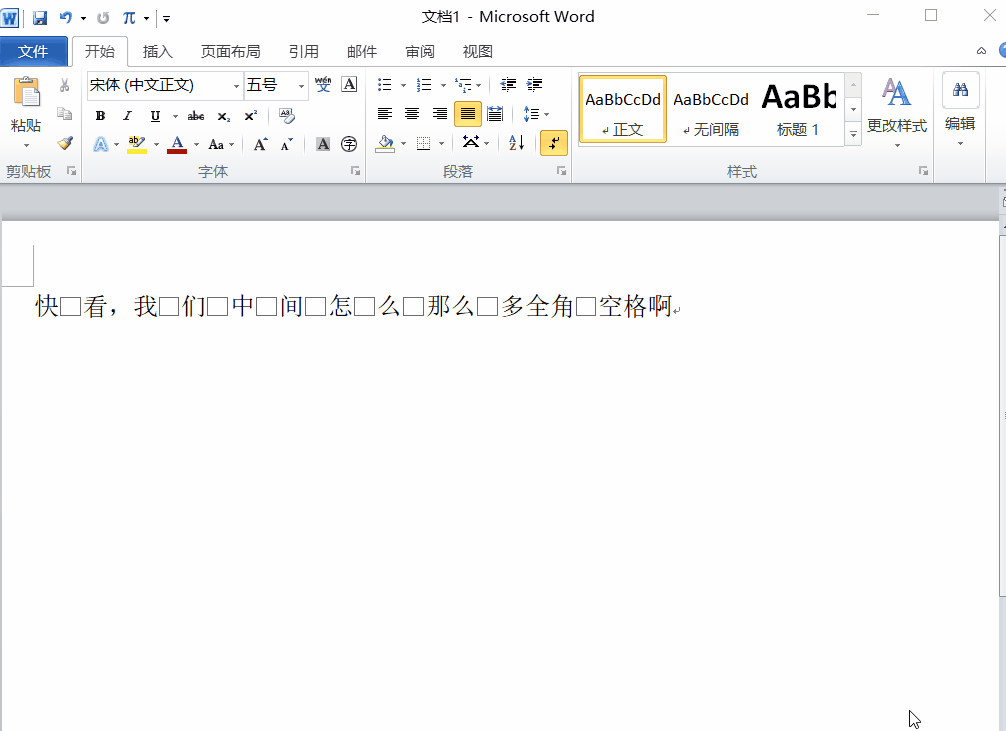This screenshot has width=1006, height=731.
Task: Click the Save icon in quick access toolbar
Action: (x=40, y=18)
